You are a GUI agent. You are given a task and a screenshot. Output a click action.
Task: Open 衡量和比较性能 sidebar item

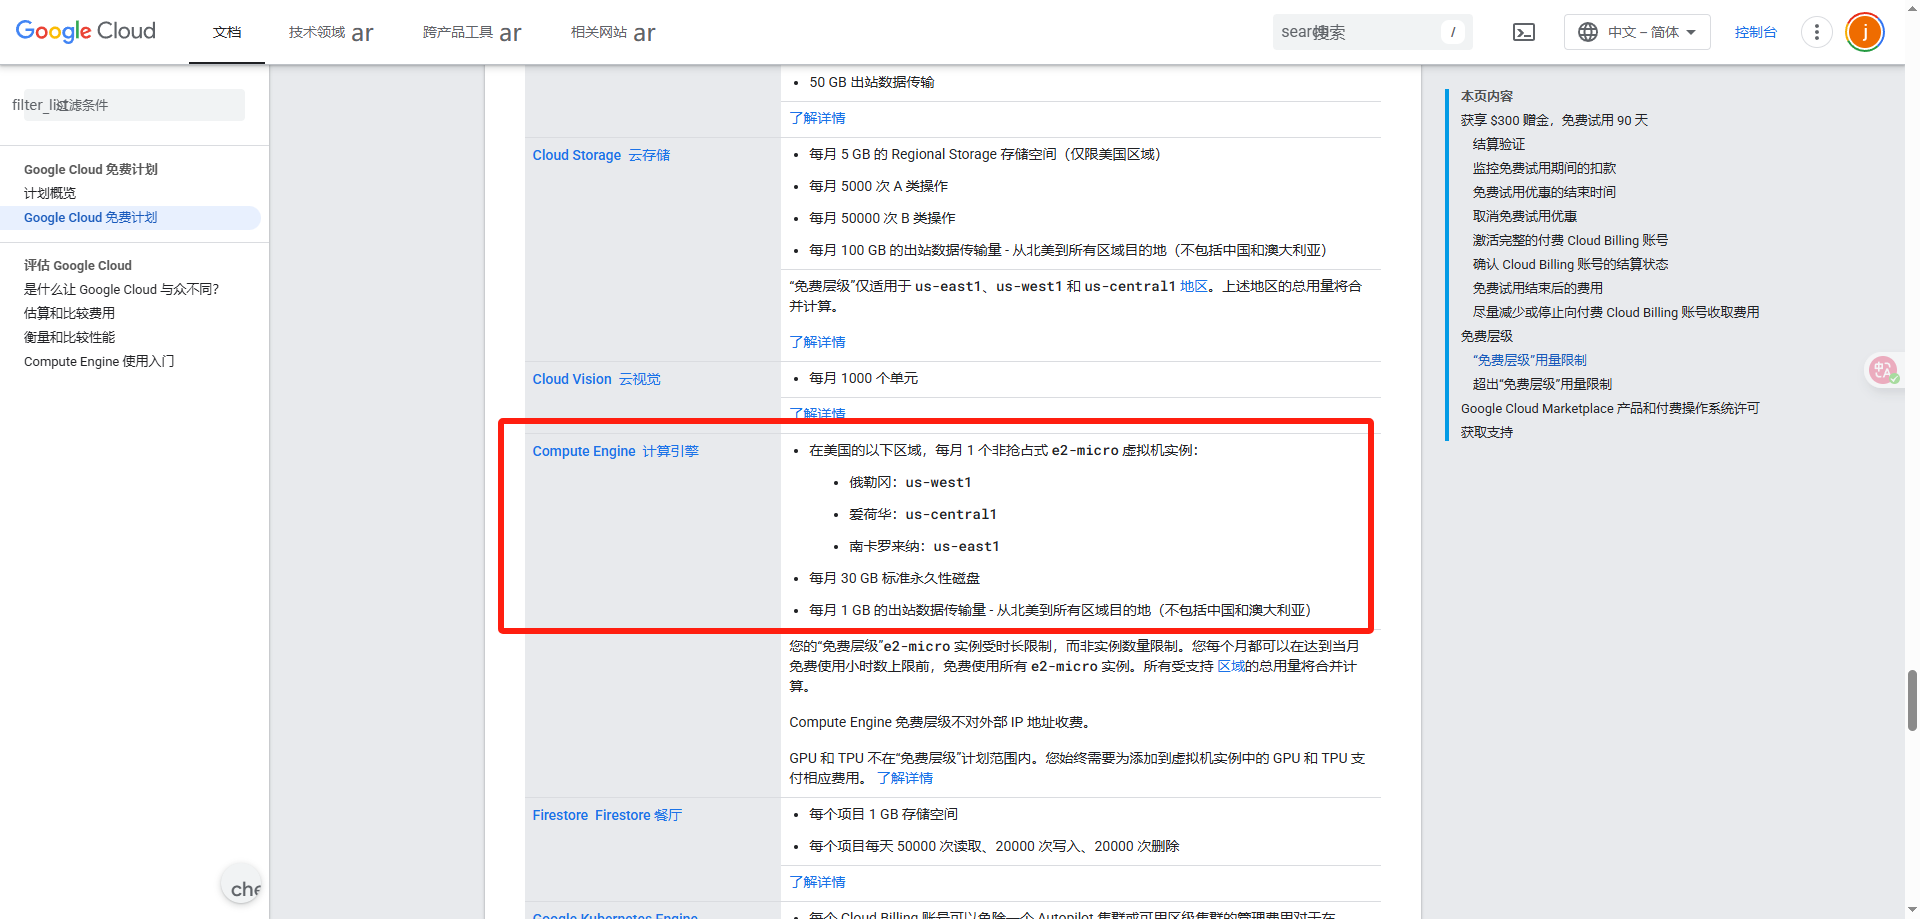(69, 337)
